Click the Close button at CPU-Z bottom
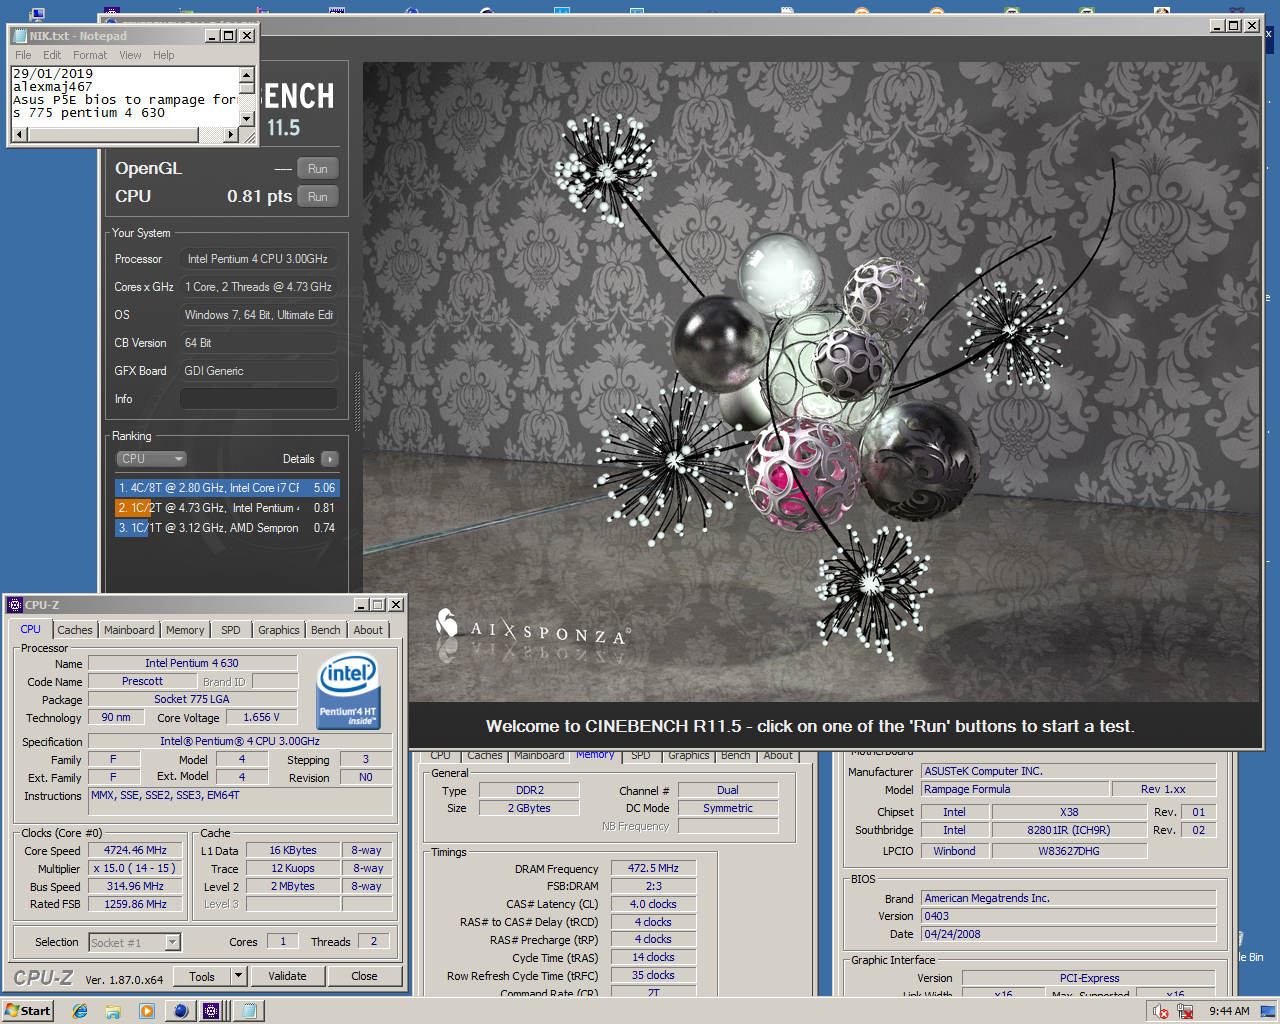1280x1024 pixels. tap(364, 976)
